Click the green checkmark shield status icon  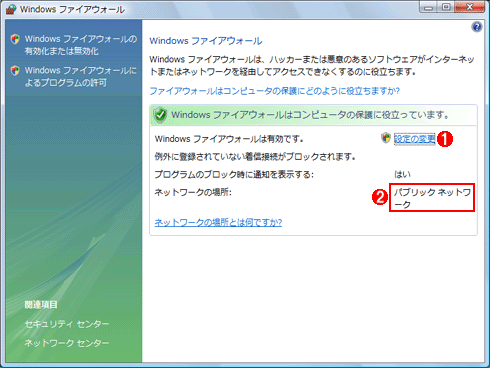[160, 115]
